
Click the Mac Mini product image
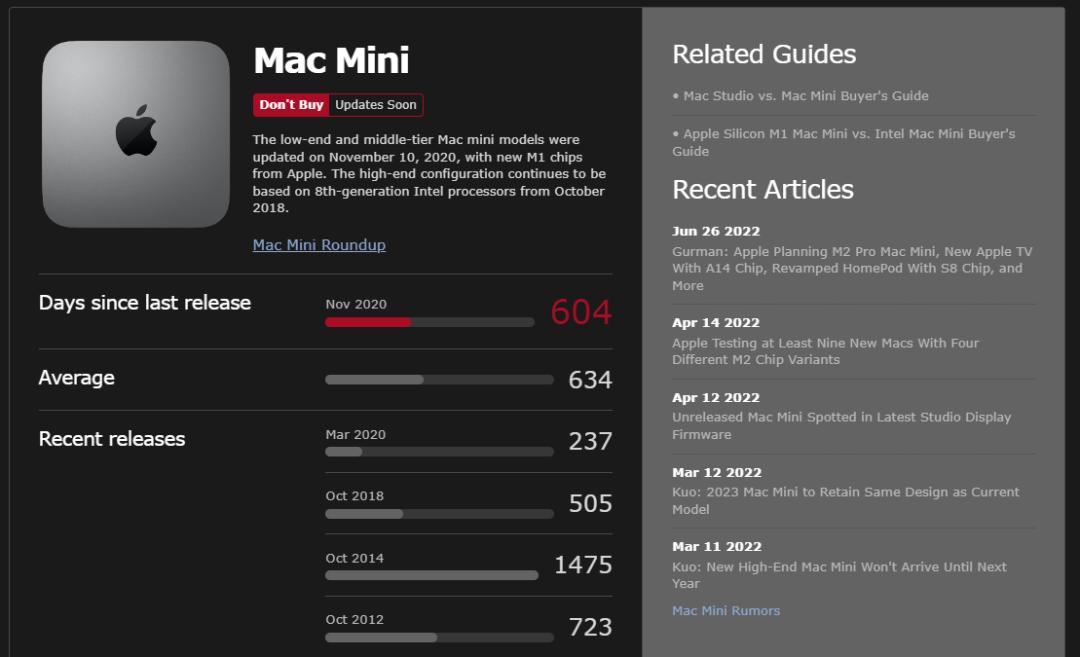(135, 133)
